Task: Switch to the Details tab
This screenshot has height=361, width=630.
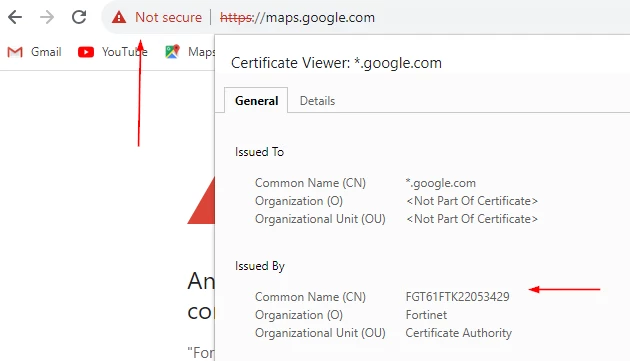Action: tap(317, 101)
